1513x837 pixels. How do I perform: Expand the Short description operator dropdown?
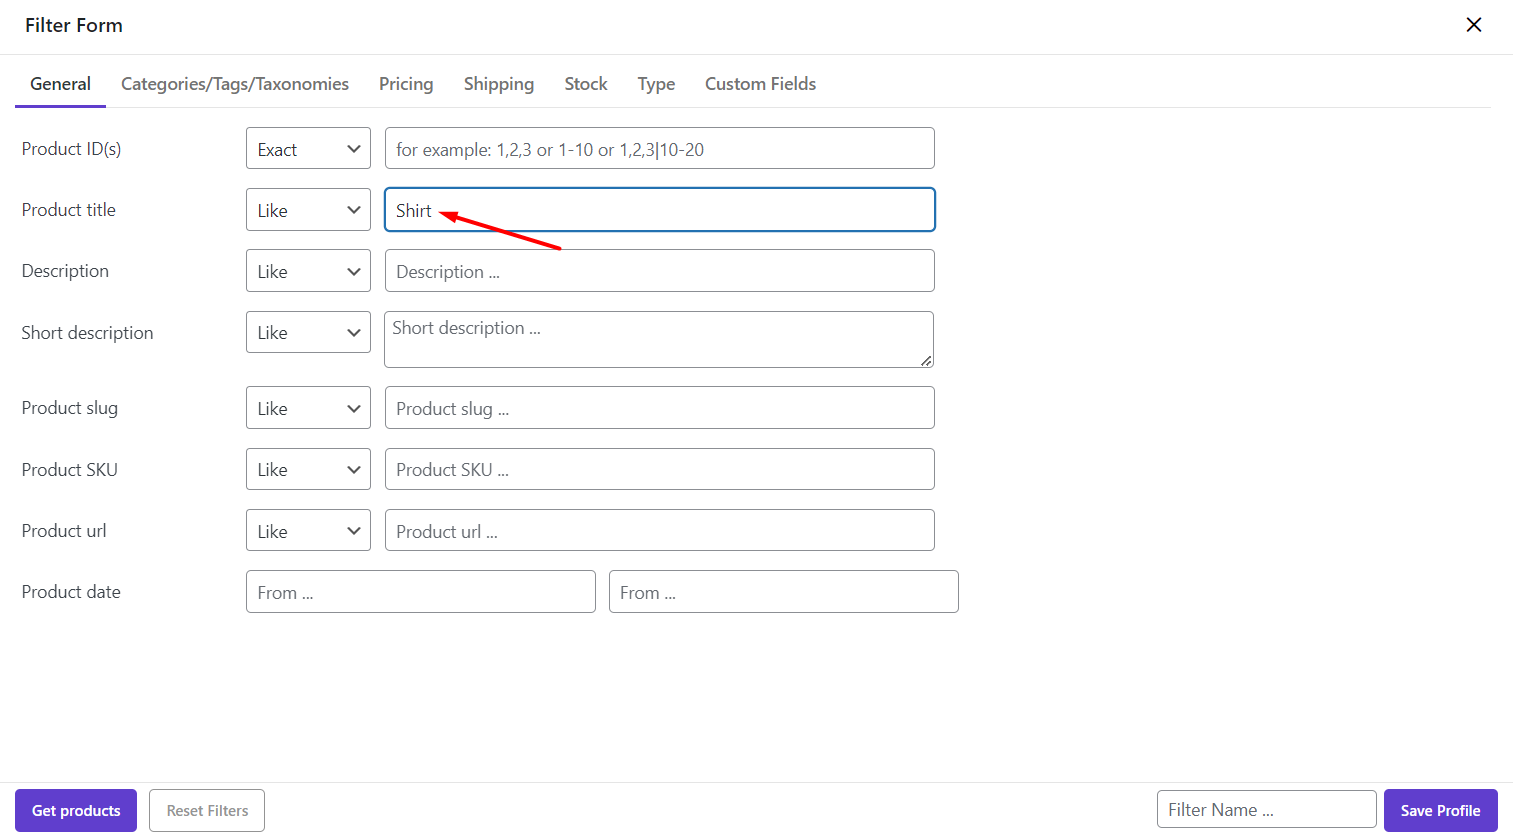click(308, 332)
